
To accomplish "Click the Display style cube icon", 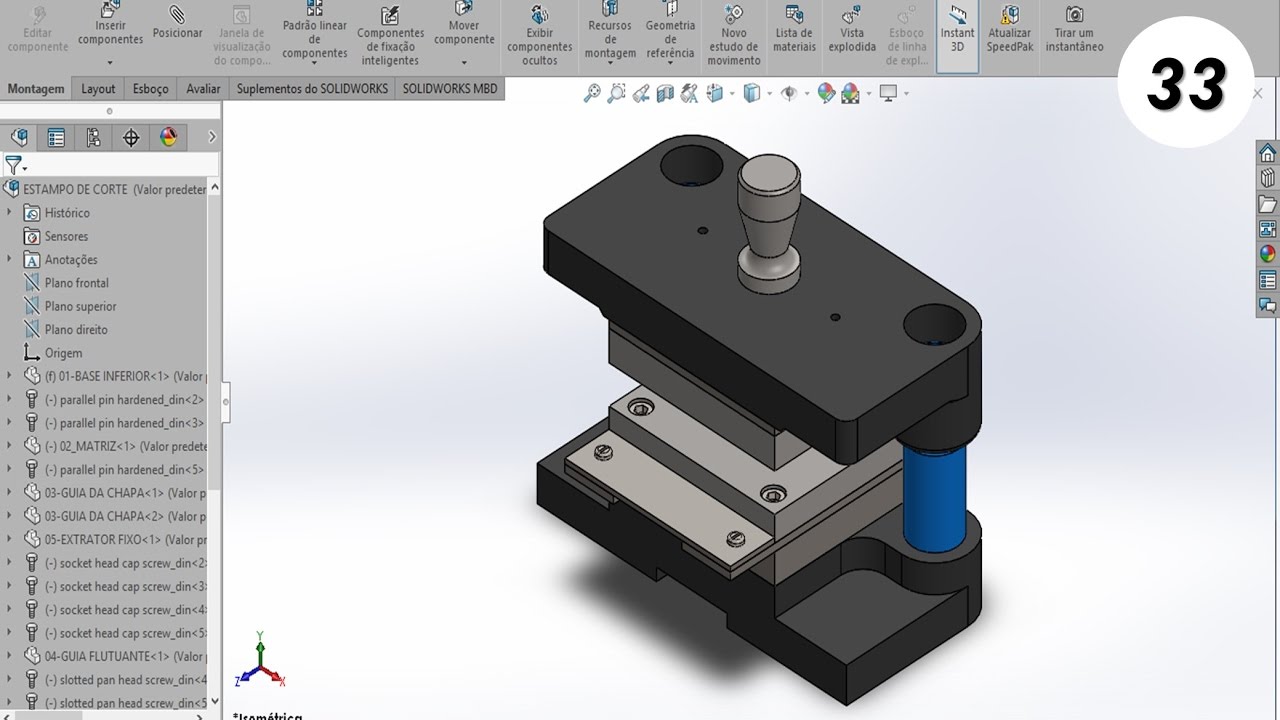I will pos(751,93).
